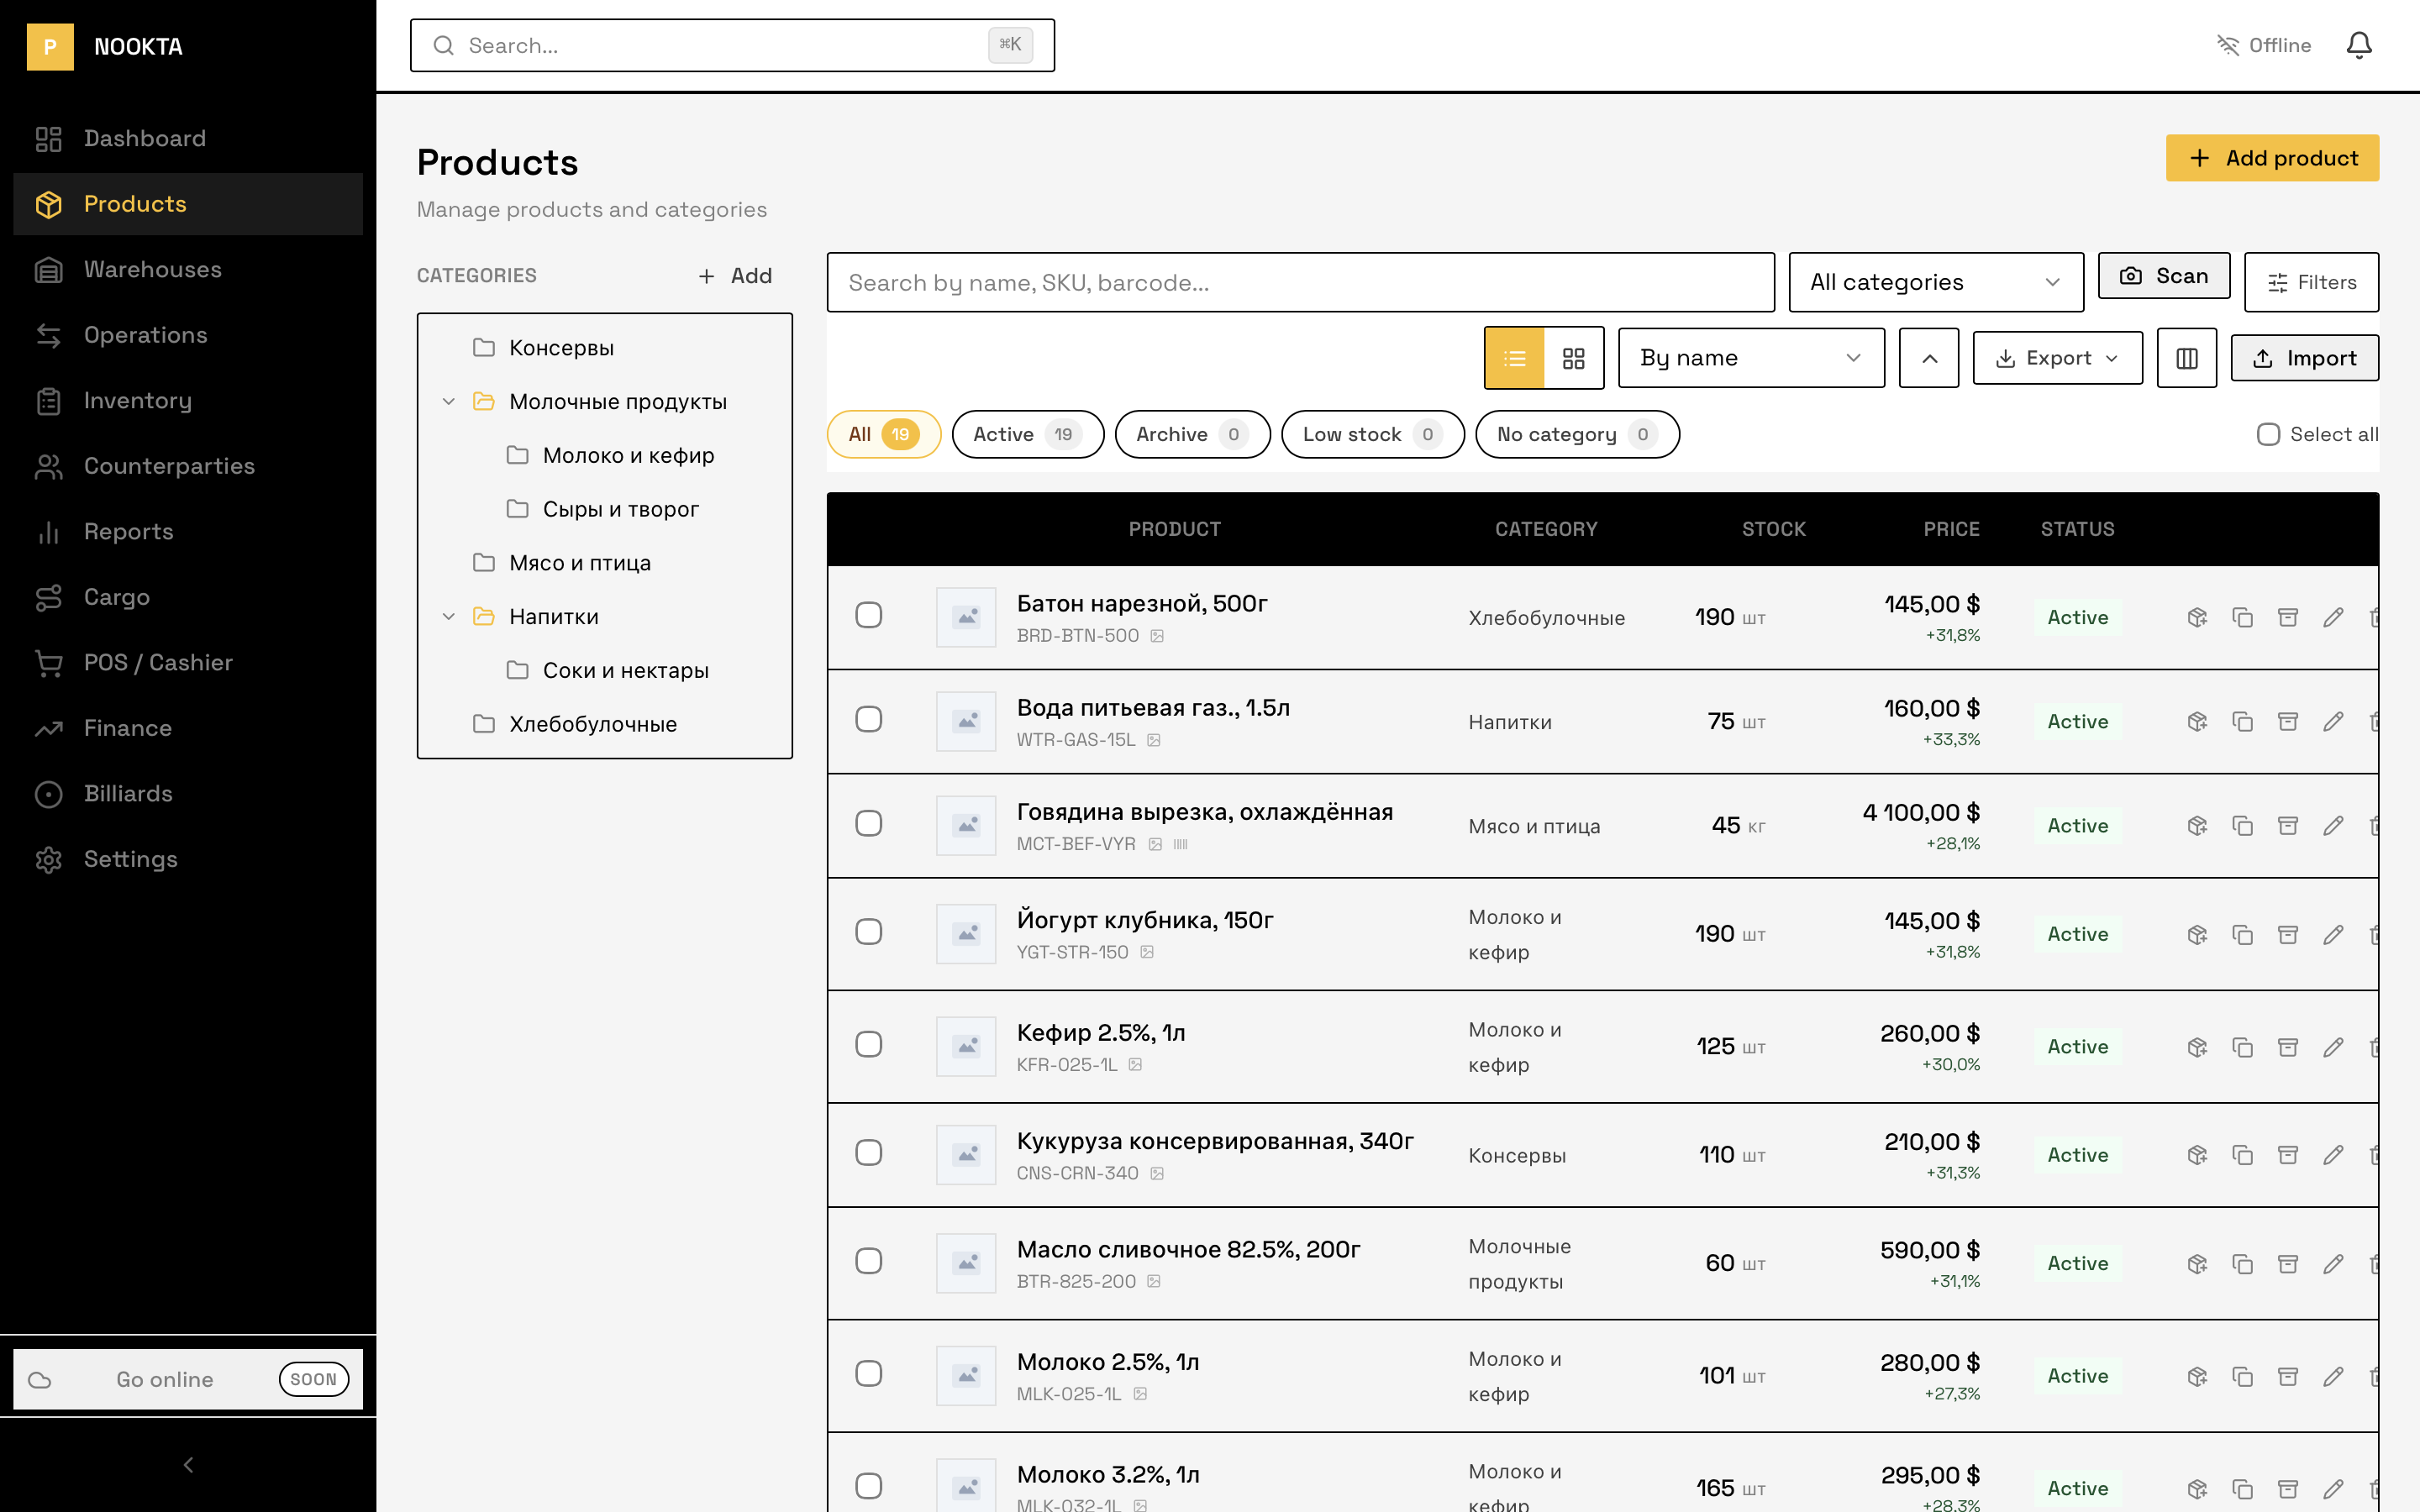Screen dimensions: 2420x1512
Task: Switch to grid view layout
Action: (x=1574, y=358)
